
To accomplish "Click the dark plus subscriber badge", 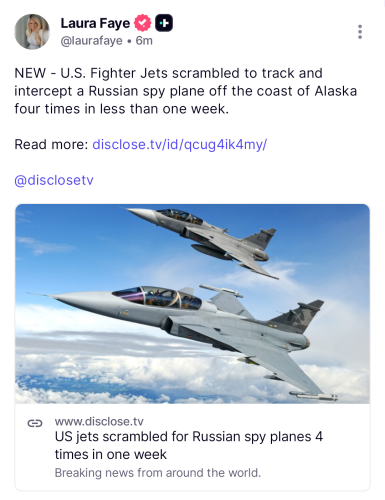I will pos(164,23).
